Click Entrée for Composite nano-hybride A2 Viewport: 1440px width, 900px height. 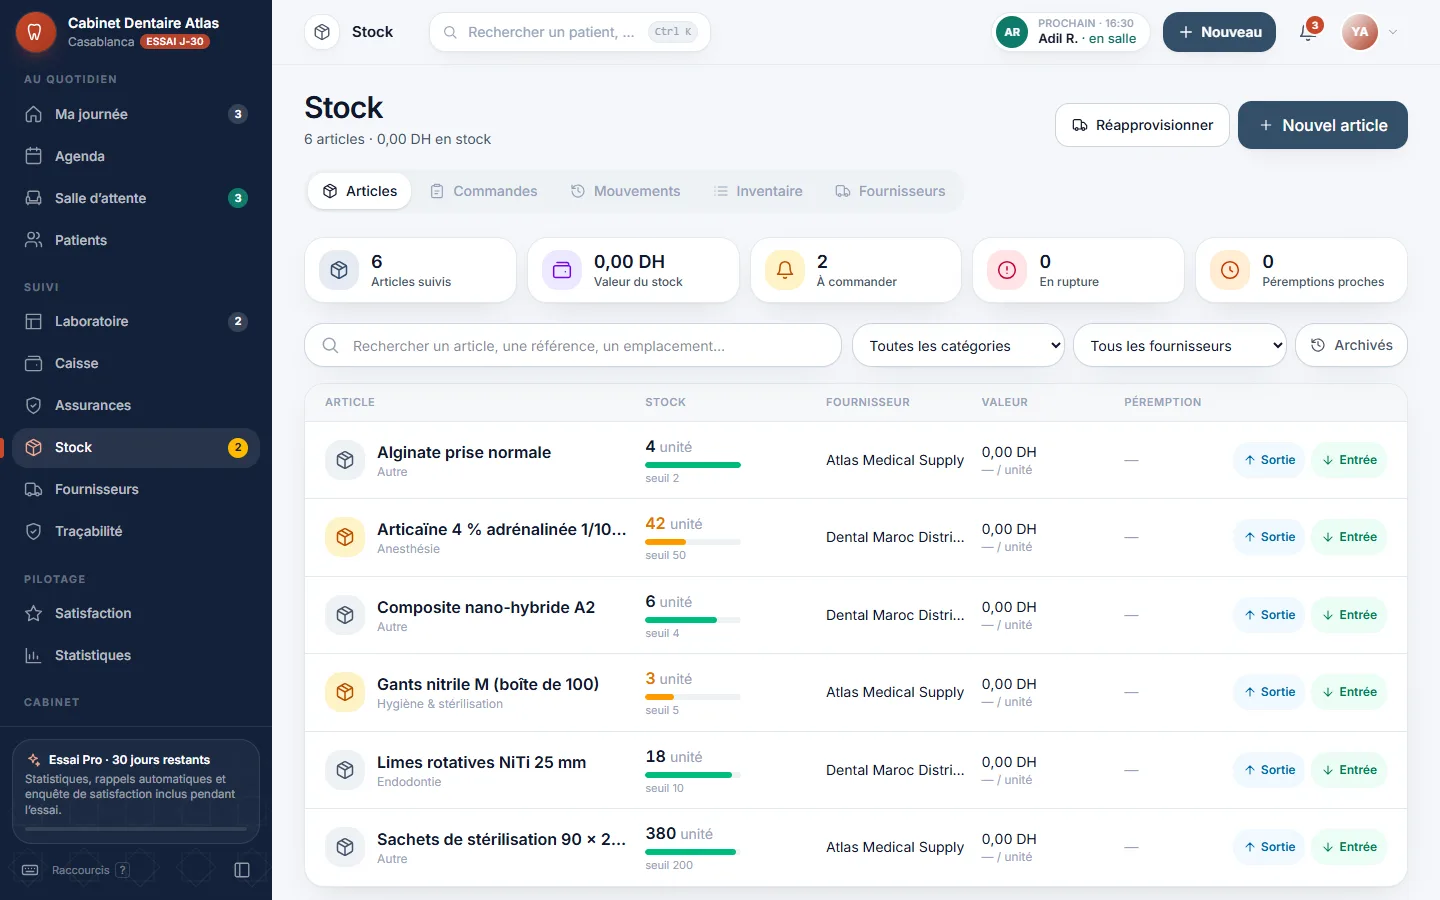(x=1349, y=615)
